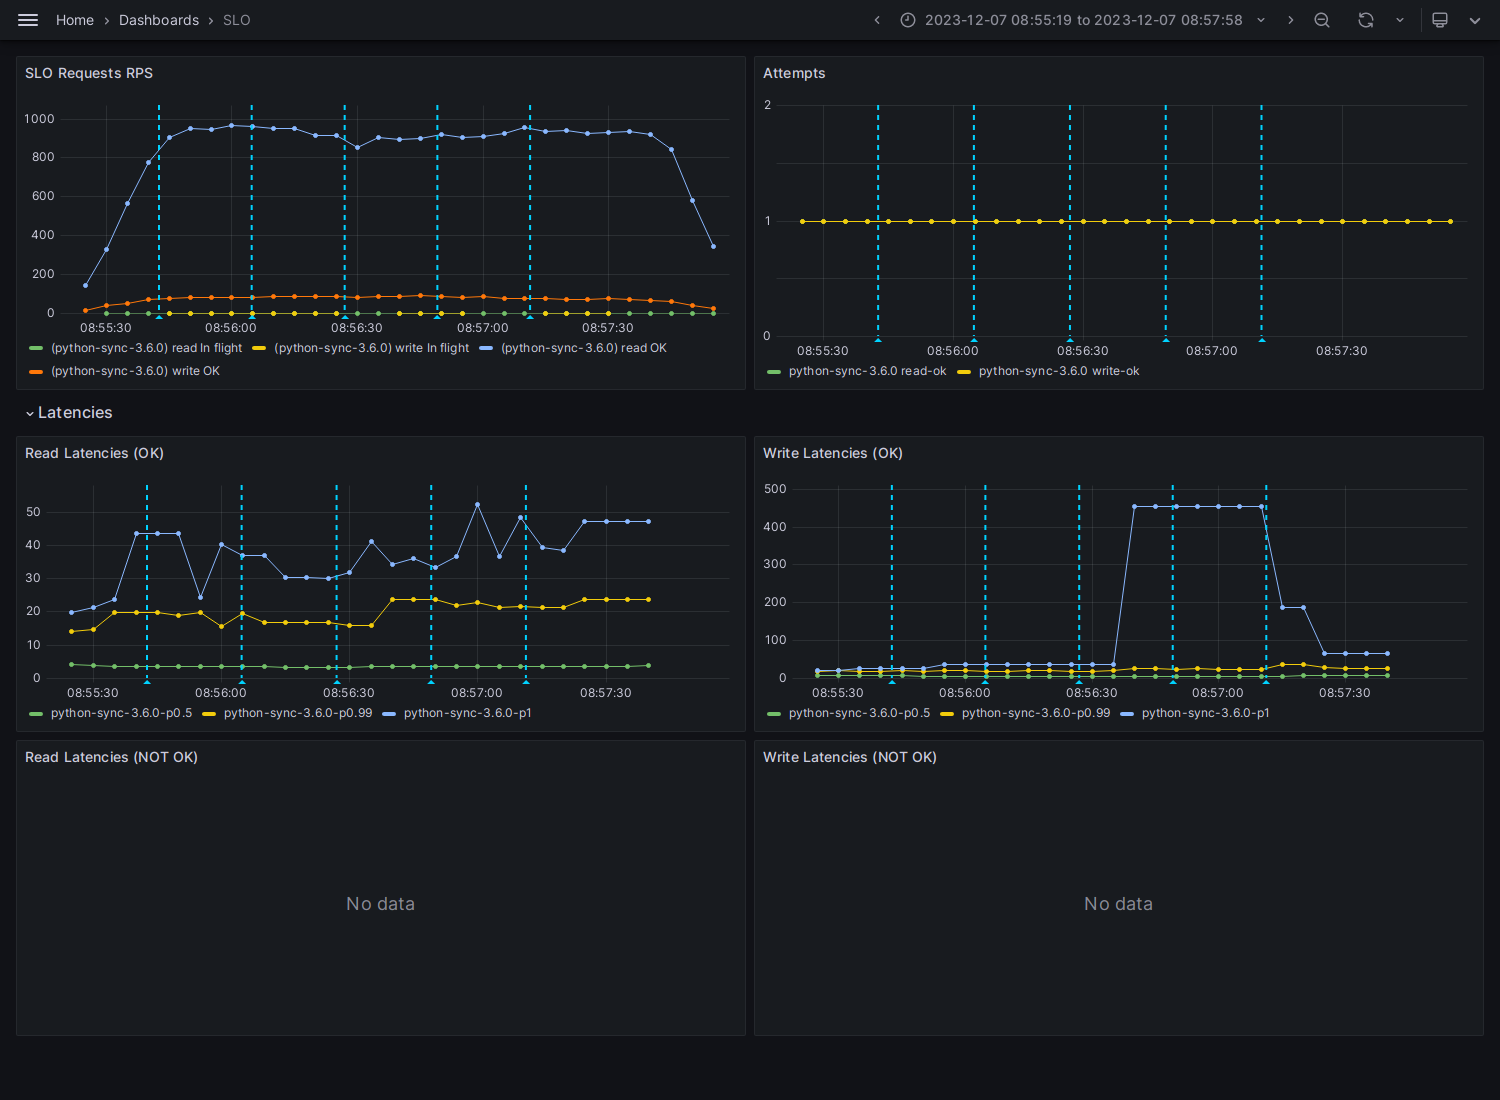
Task: Toggle read In flight series in RPS legend
Action: point(147,348)
